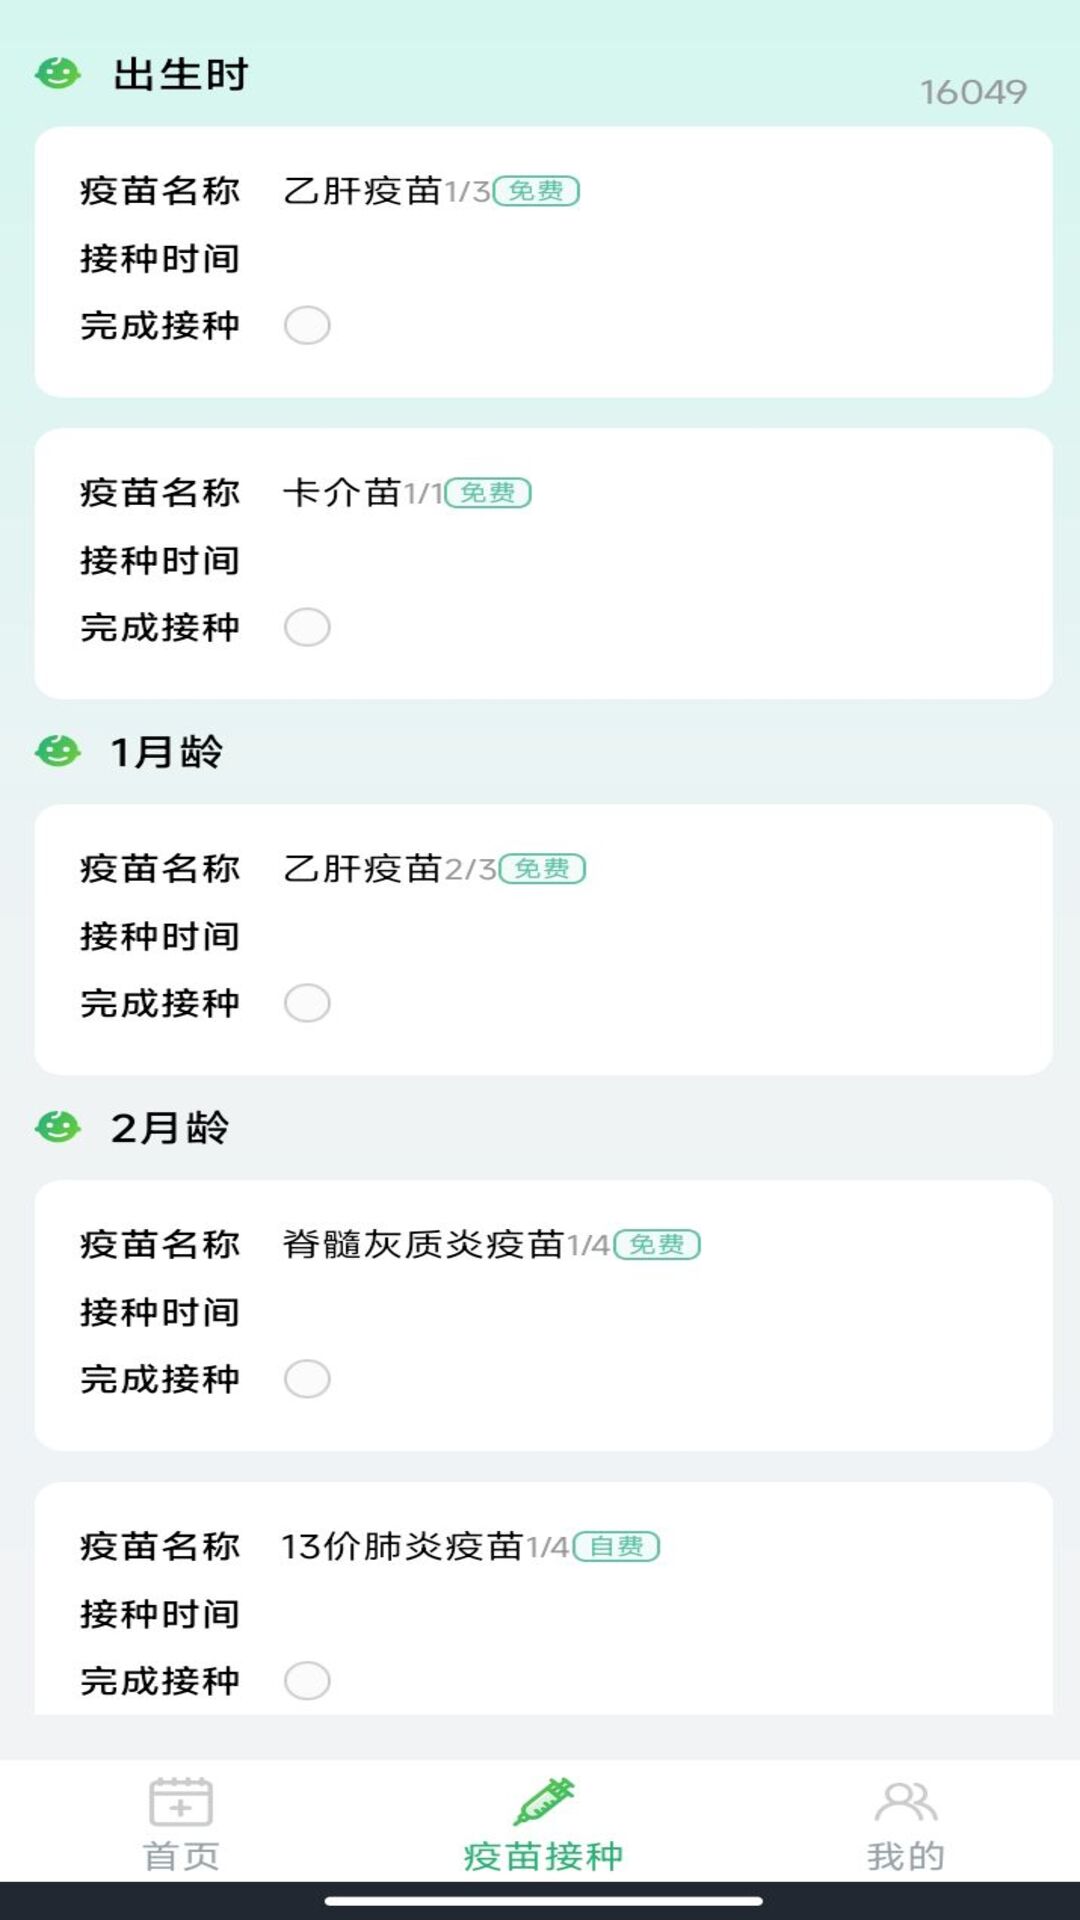Open the 首页 tab label
Viewport: 1080px width, 1920px height.
[x=181, y=1857]
